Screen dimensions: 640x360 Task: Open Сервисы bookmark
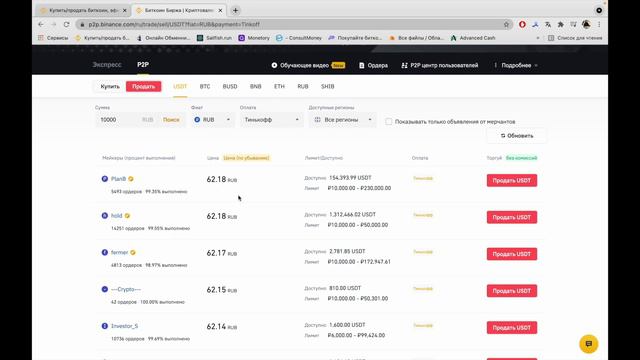(x=53, y=38)
